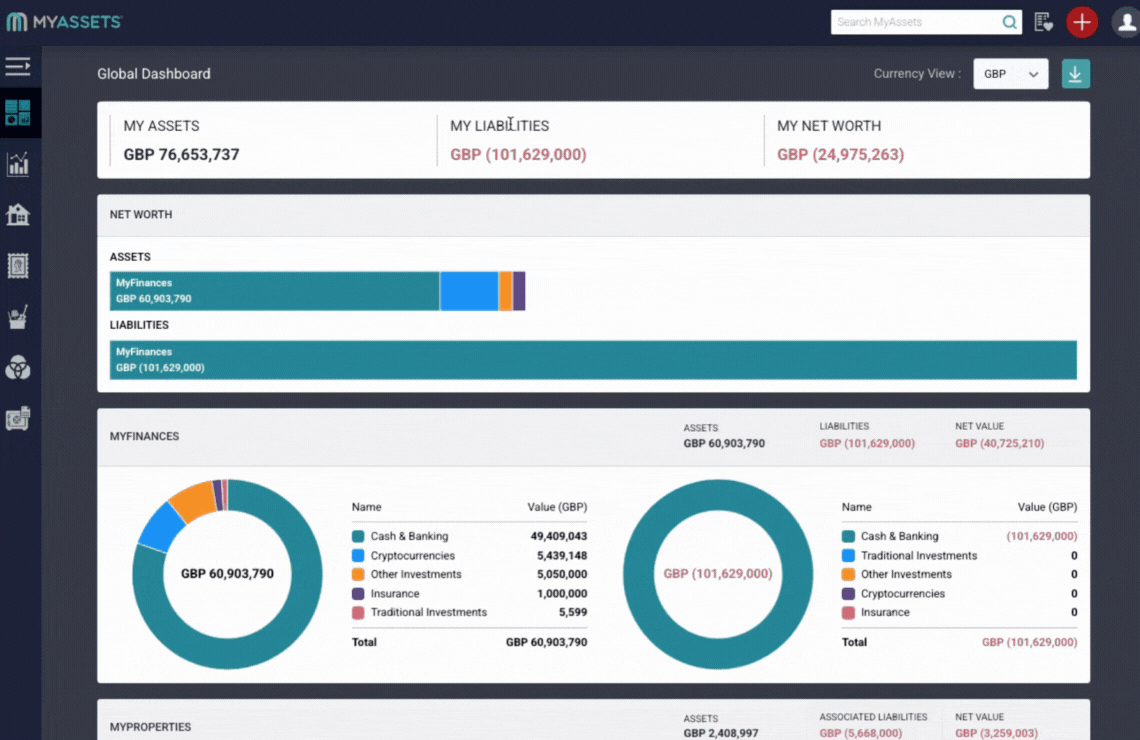Open the user profile avatar

[x=1125, y=22]
